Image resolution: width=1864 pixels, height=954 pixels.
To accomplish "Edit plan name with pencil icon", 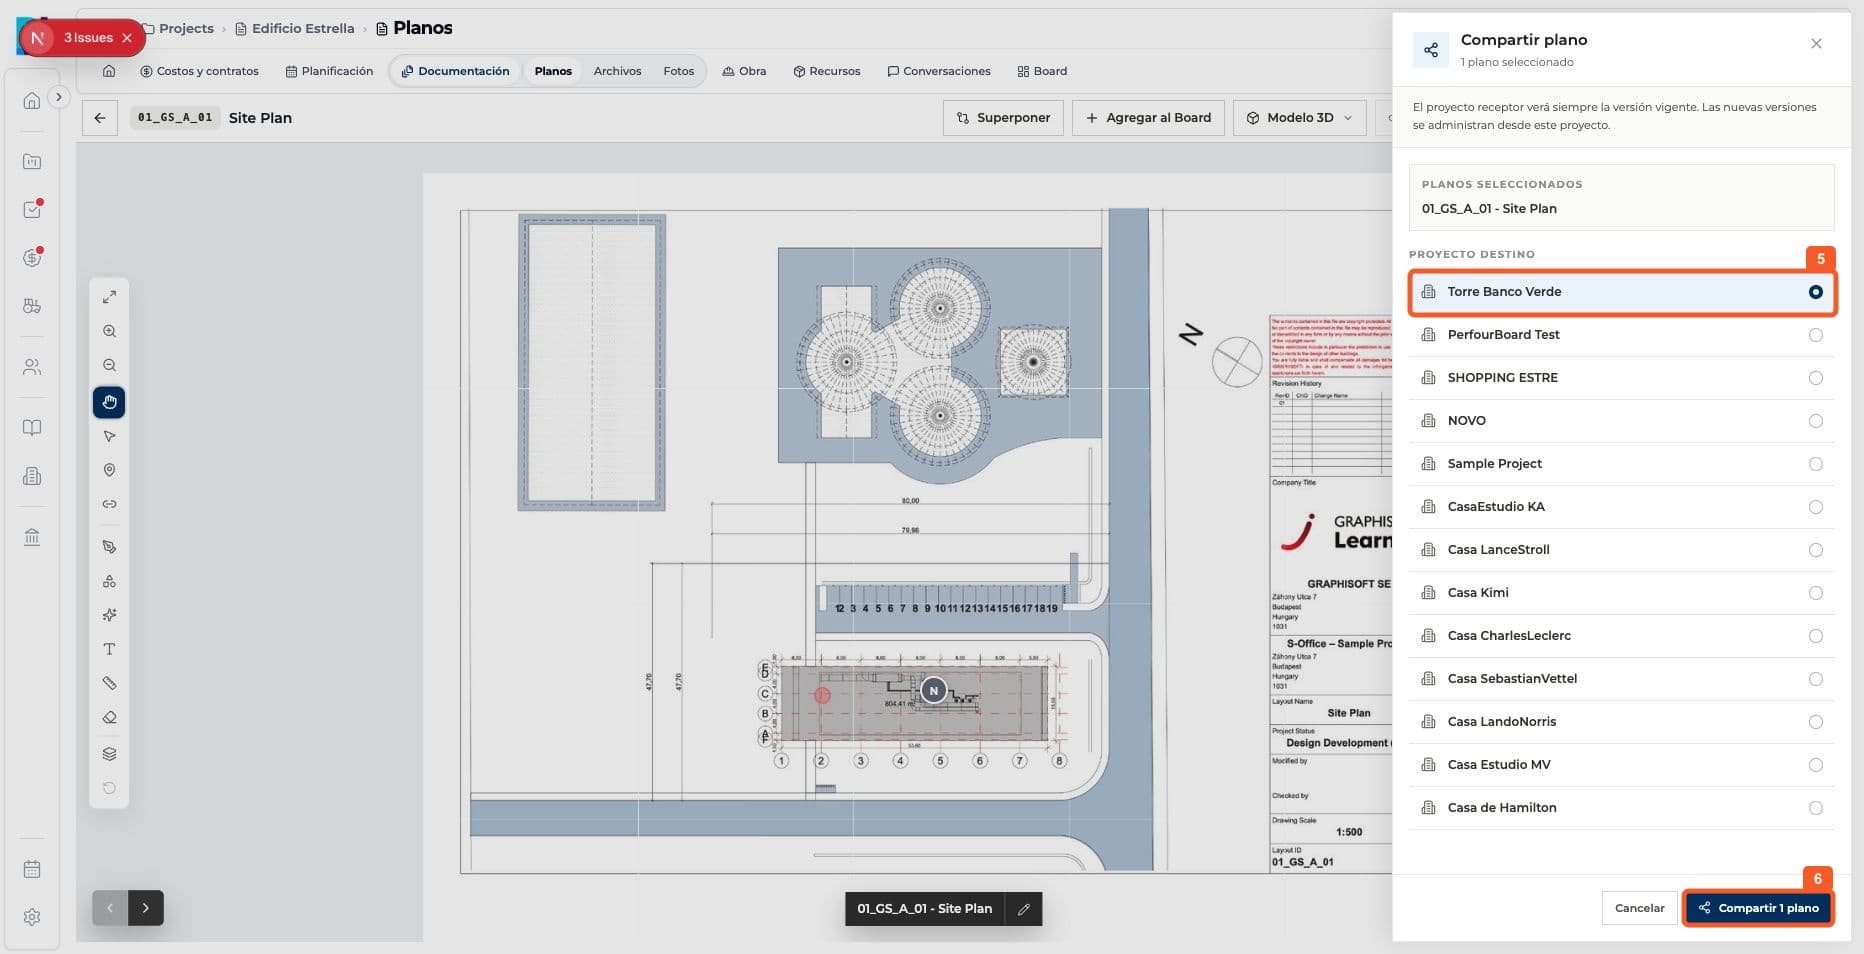I will tap(1023, 909).
